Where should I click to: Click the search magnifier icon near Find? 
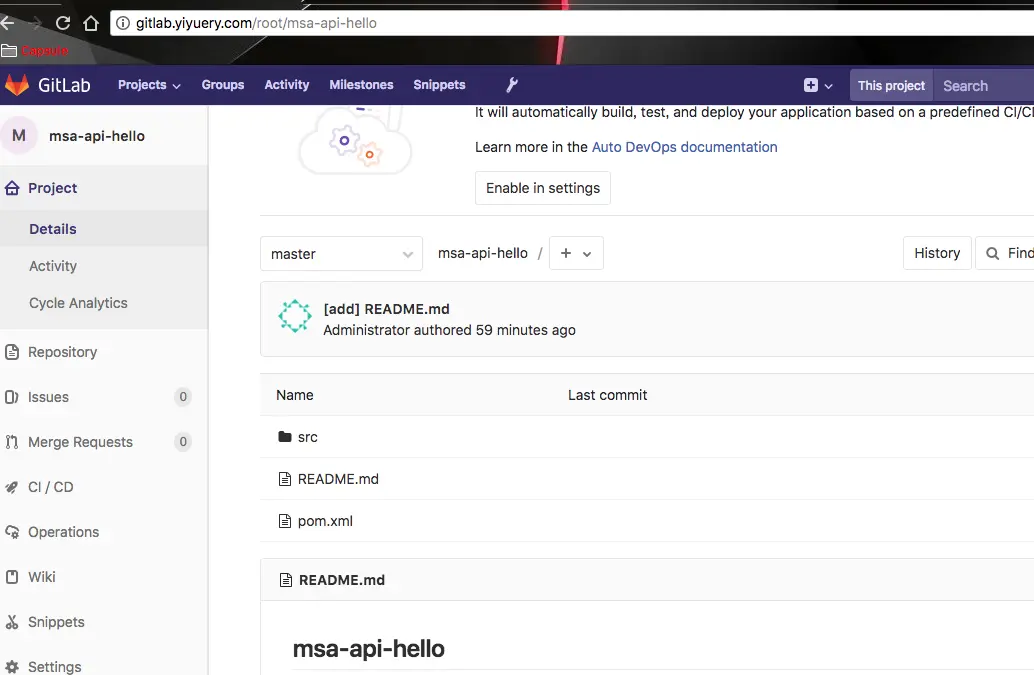point(992,253)
